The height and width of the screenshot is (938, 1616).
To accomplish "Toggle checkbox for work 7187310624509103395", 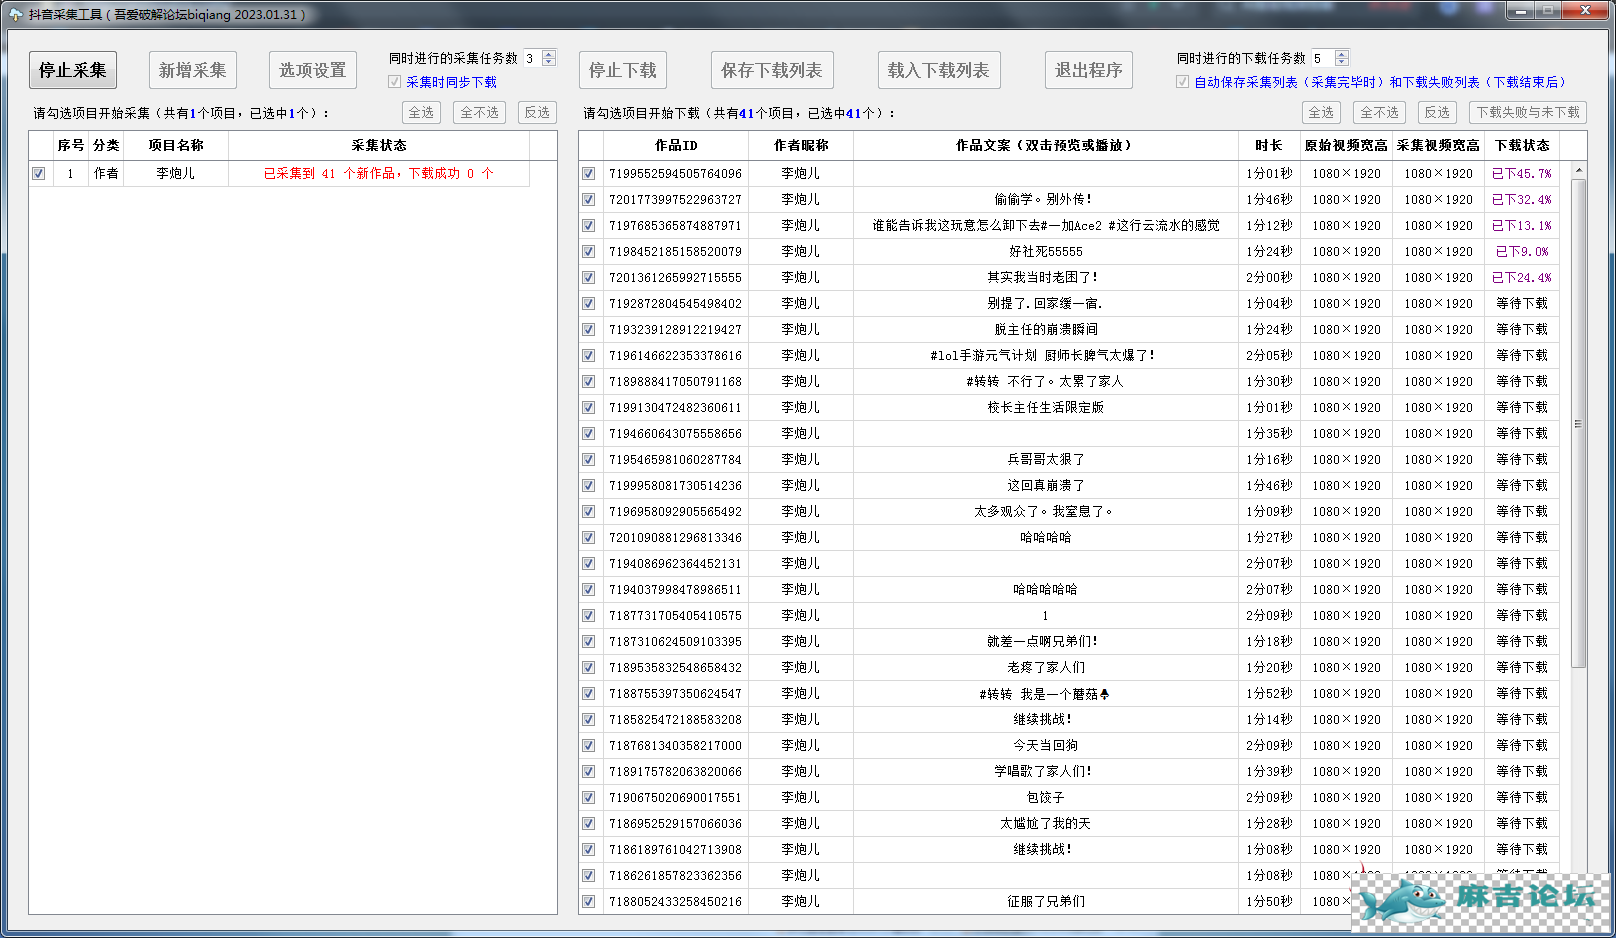I will [589, 641].
